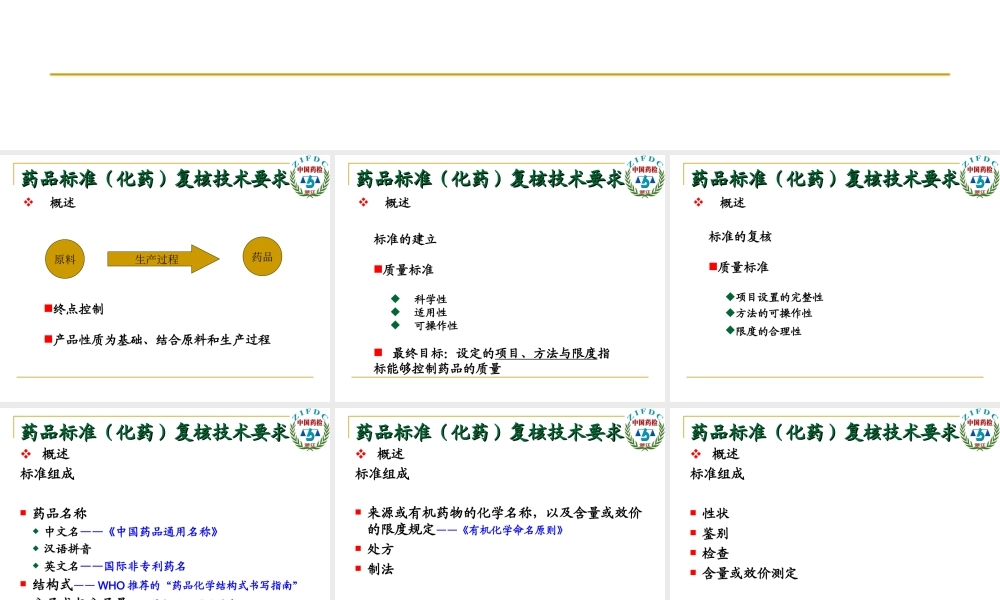Select the 药品 oval shape
Screen dimensions: 1000x600
(x=261, y=256)
